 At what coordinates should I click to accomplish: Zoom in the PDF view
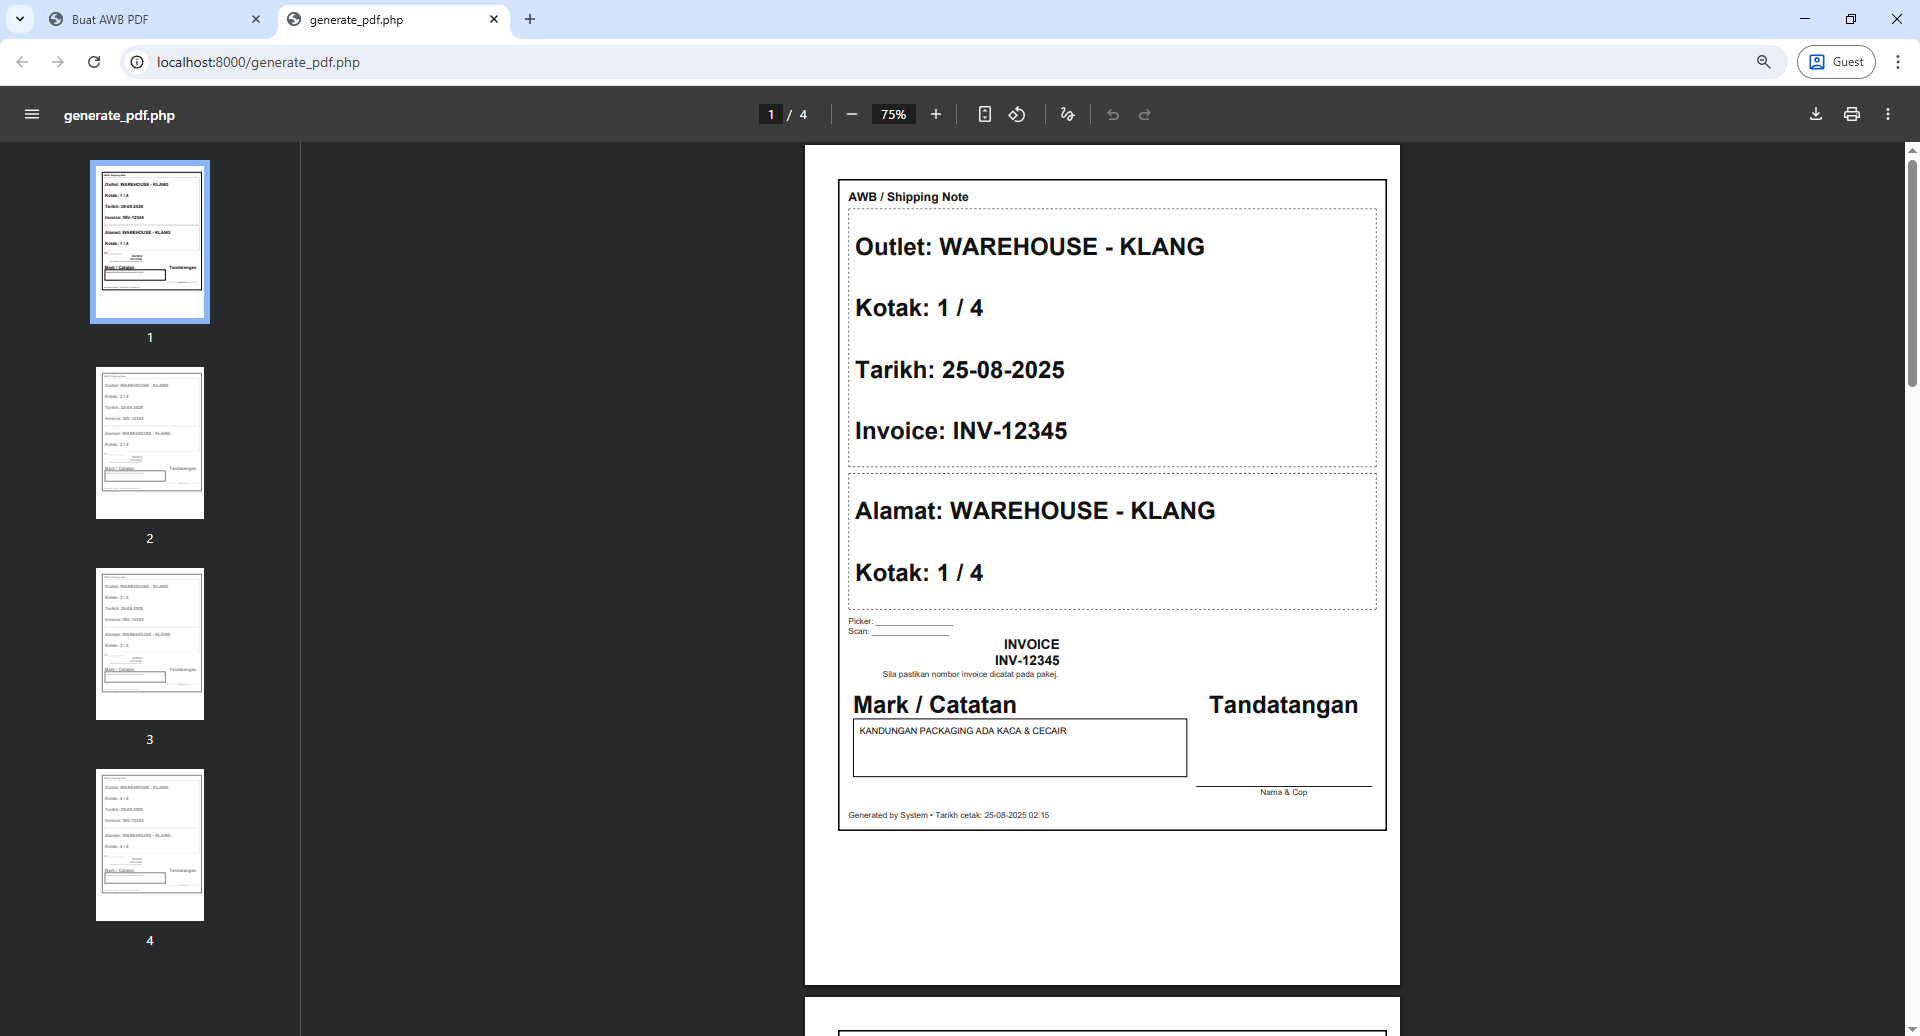(x=936, y=114)
